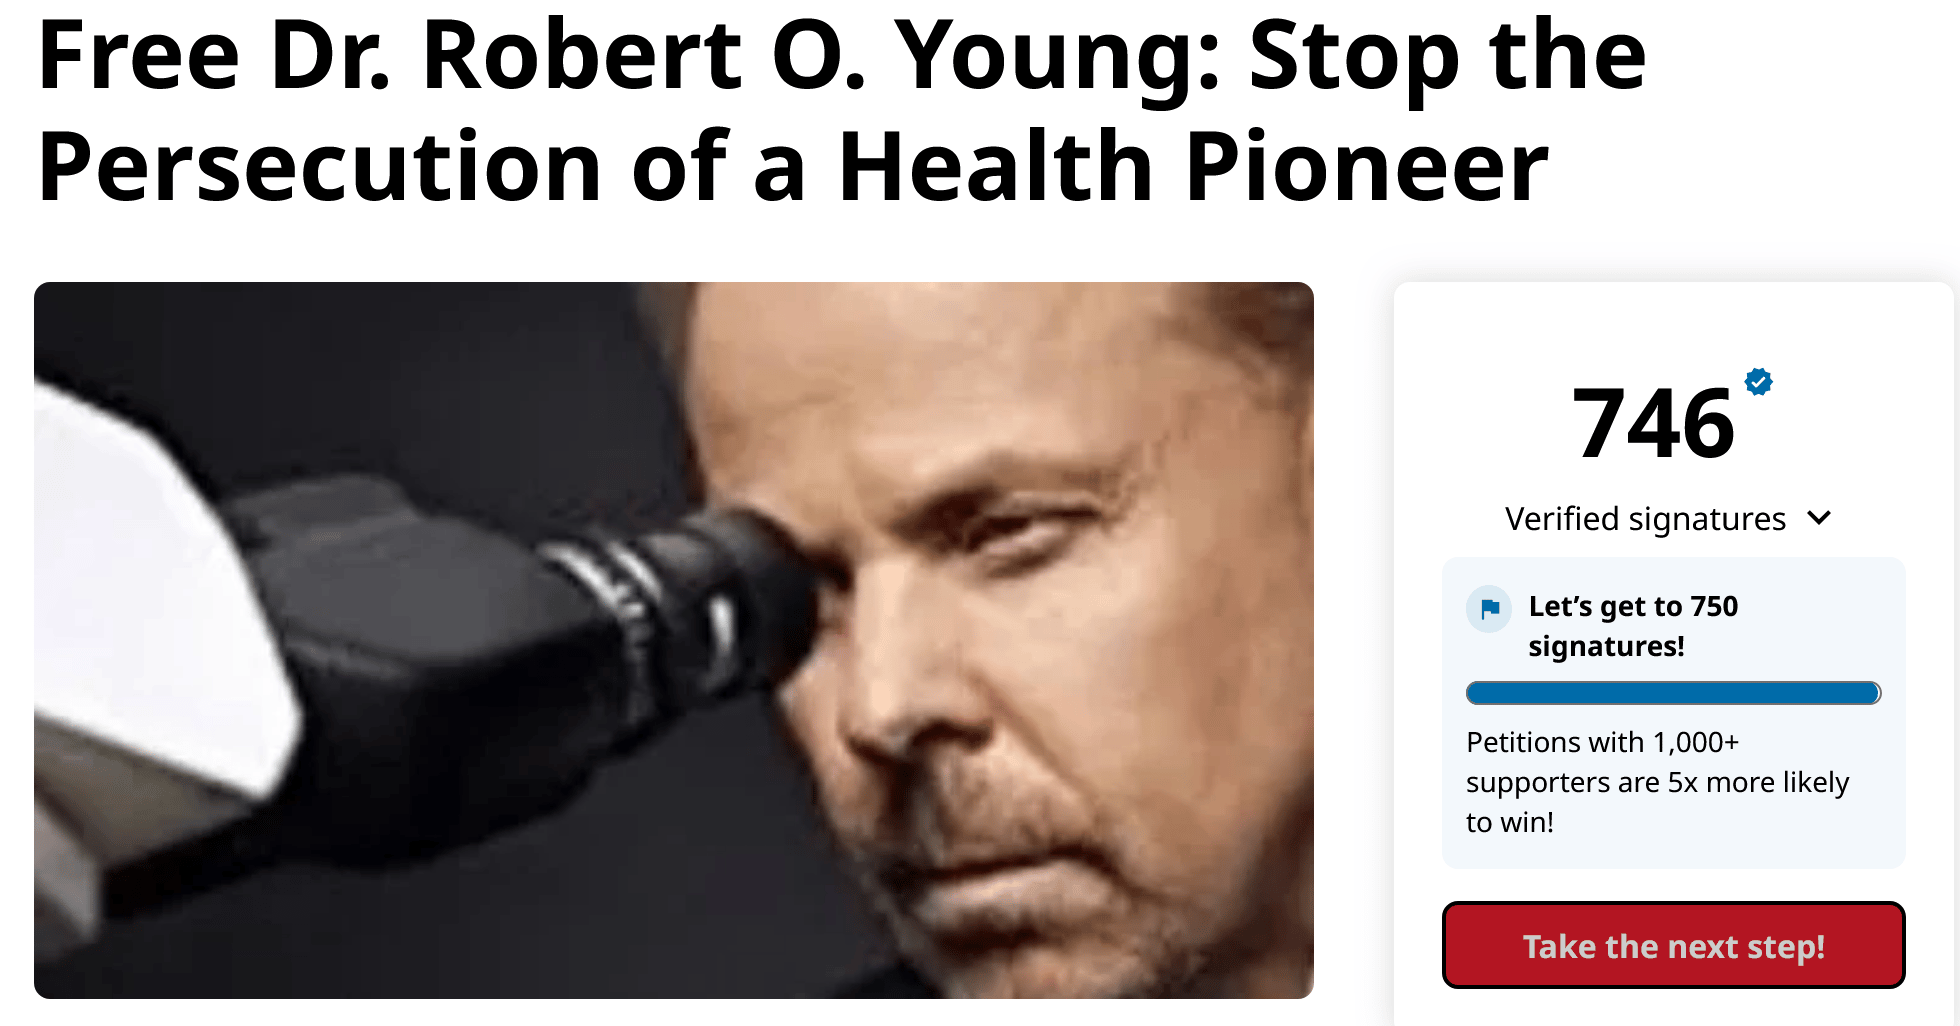The image size is (1960, 1026).
Task: Open the petition photo of man at microscope
Action: [x=674, y=640]
